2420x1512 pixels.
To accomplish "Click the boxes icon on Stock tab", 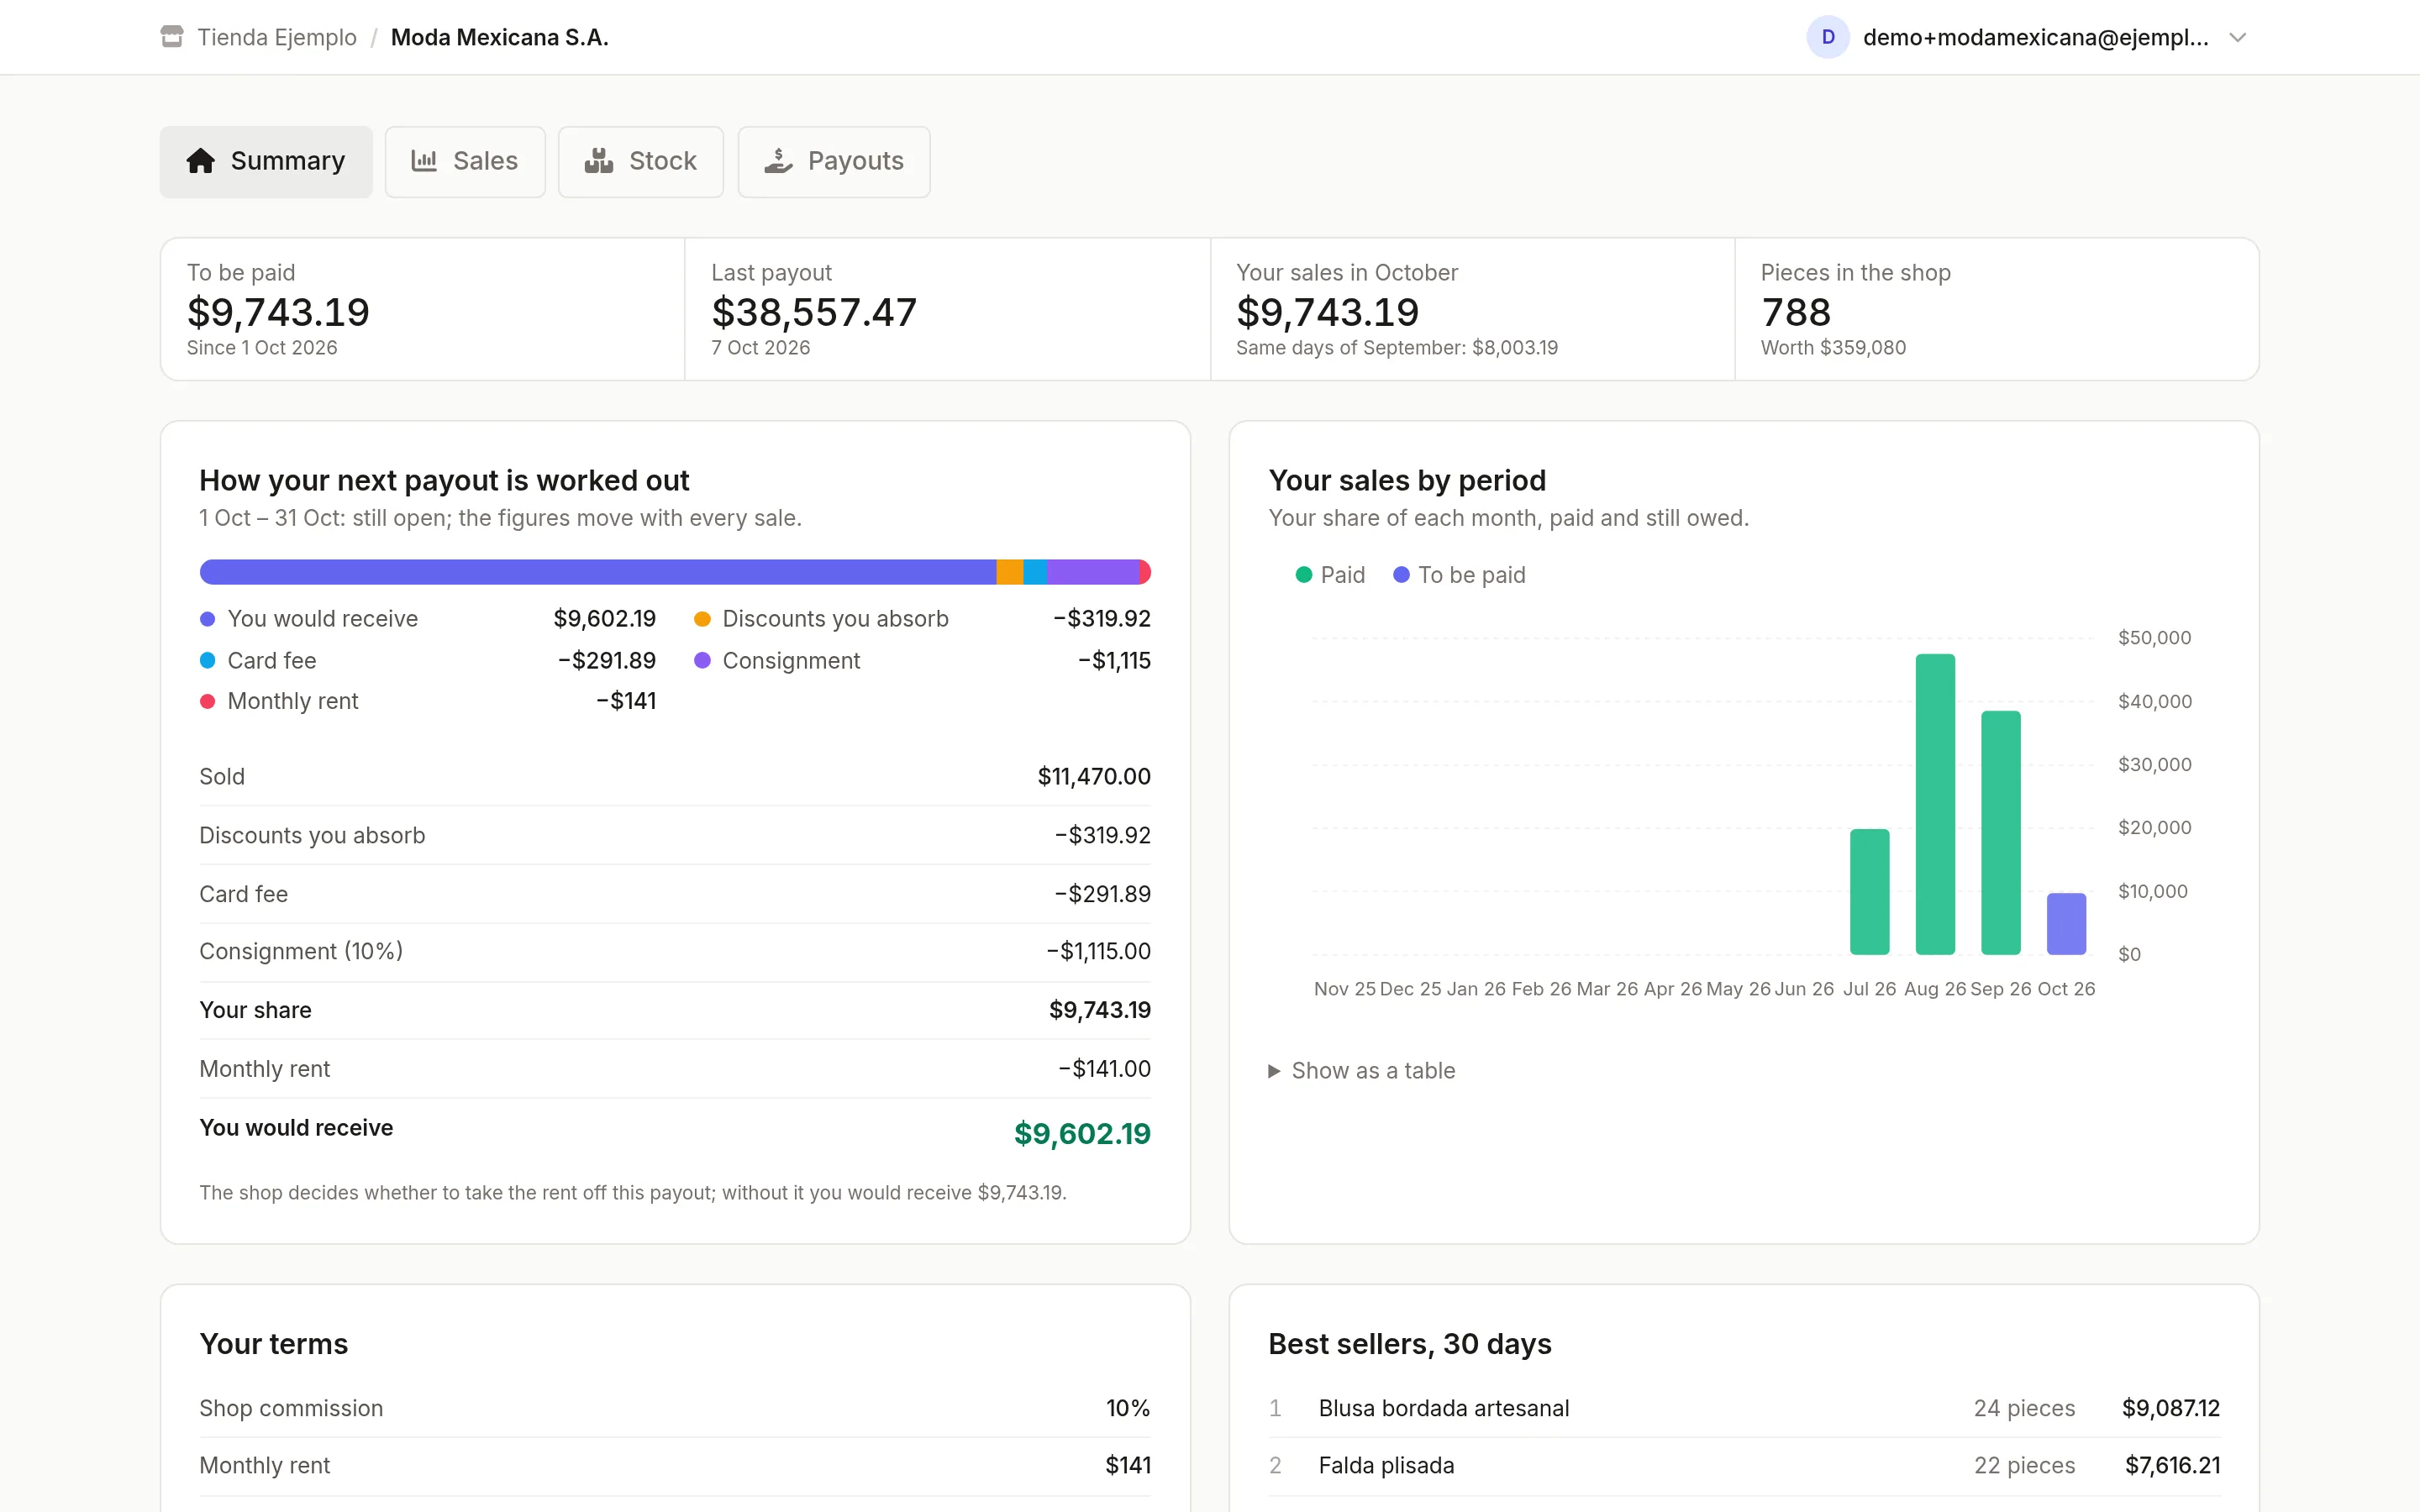I will click(x=599, y=161).
